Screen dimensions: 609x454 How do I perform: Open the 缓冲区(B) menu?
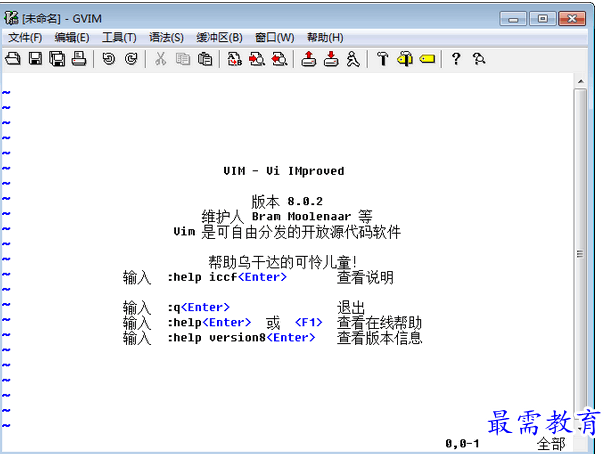219,38
